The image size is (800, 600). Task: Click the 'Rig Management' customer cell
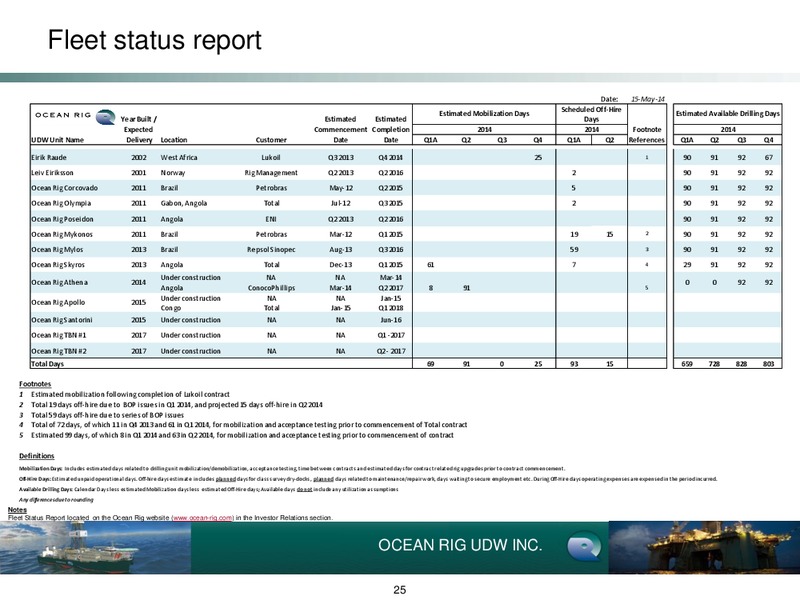271,172
